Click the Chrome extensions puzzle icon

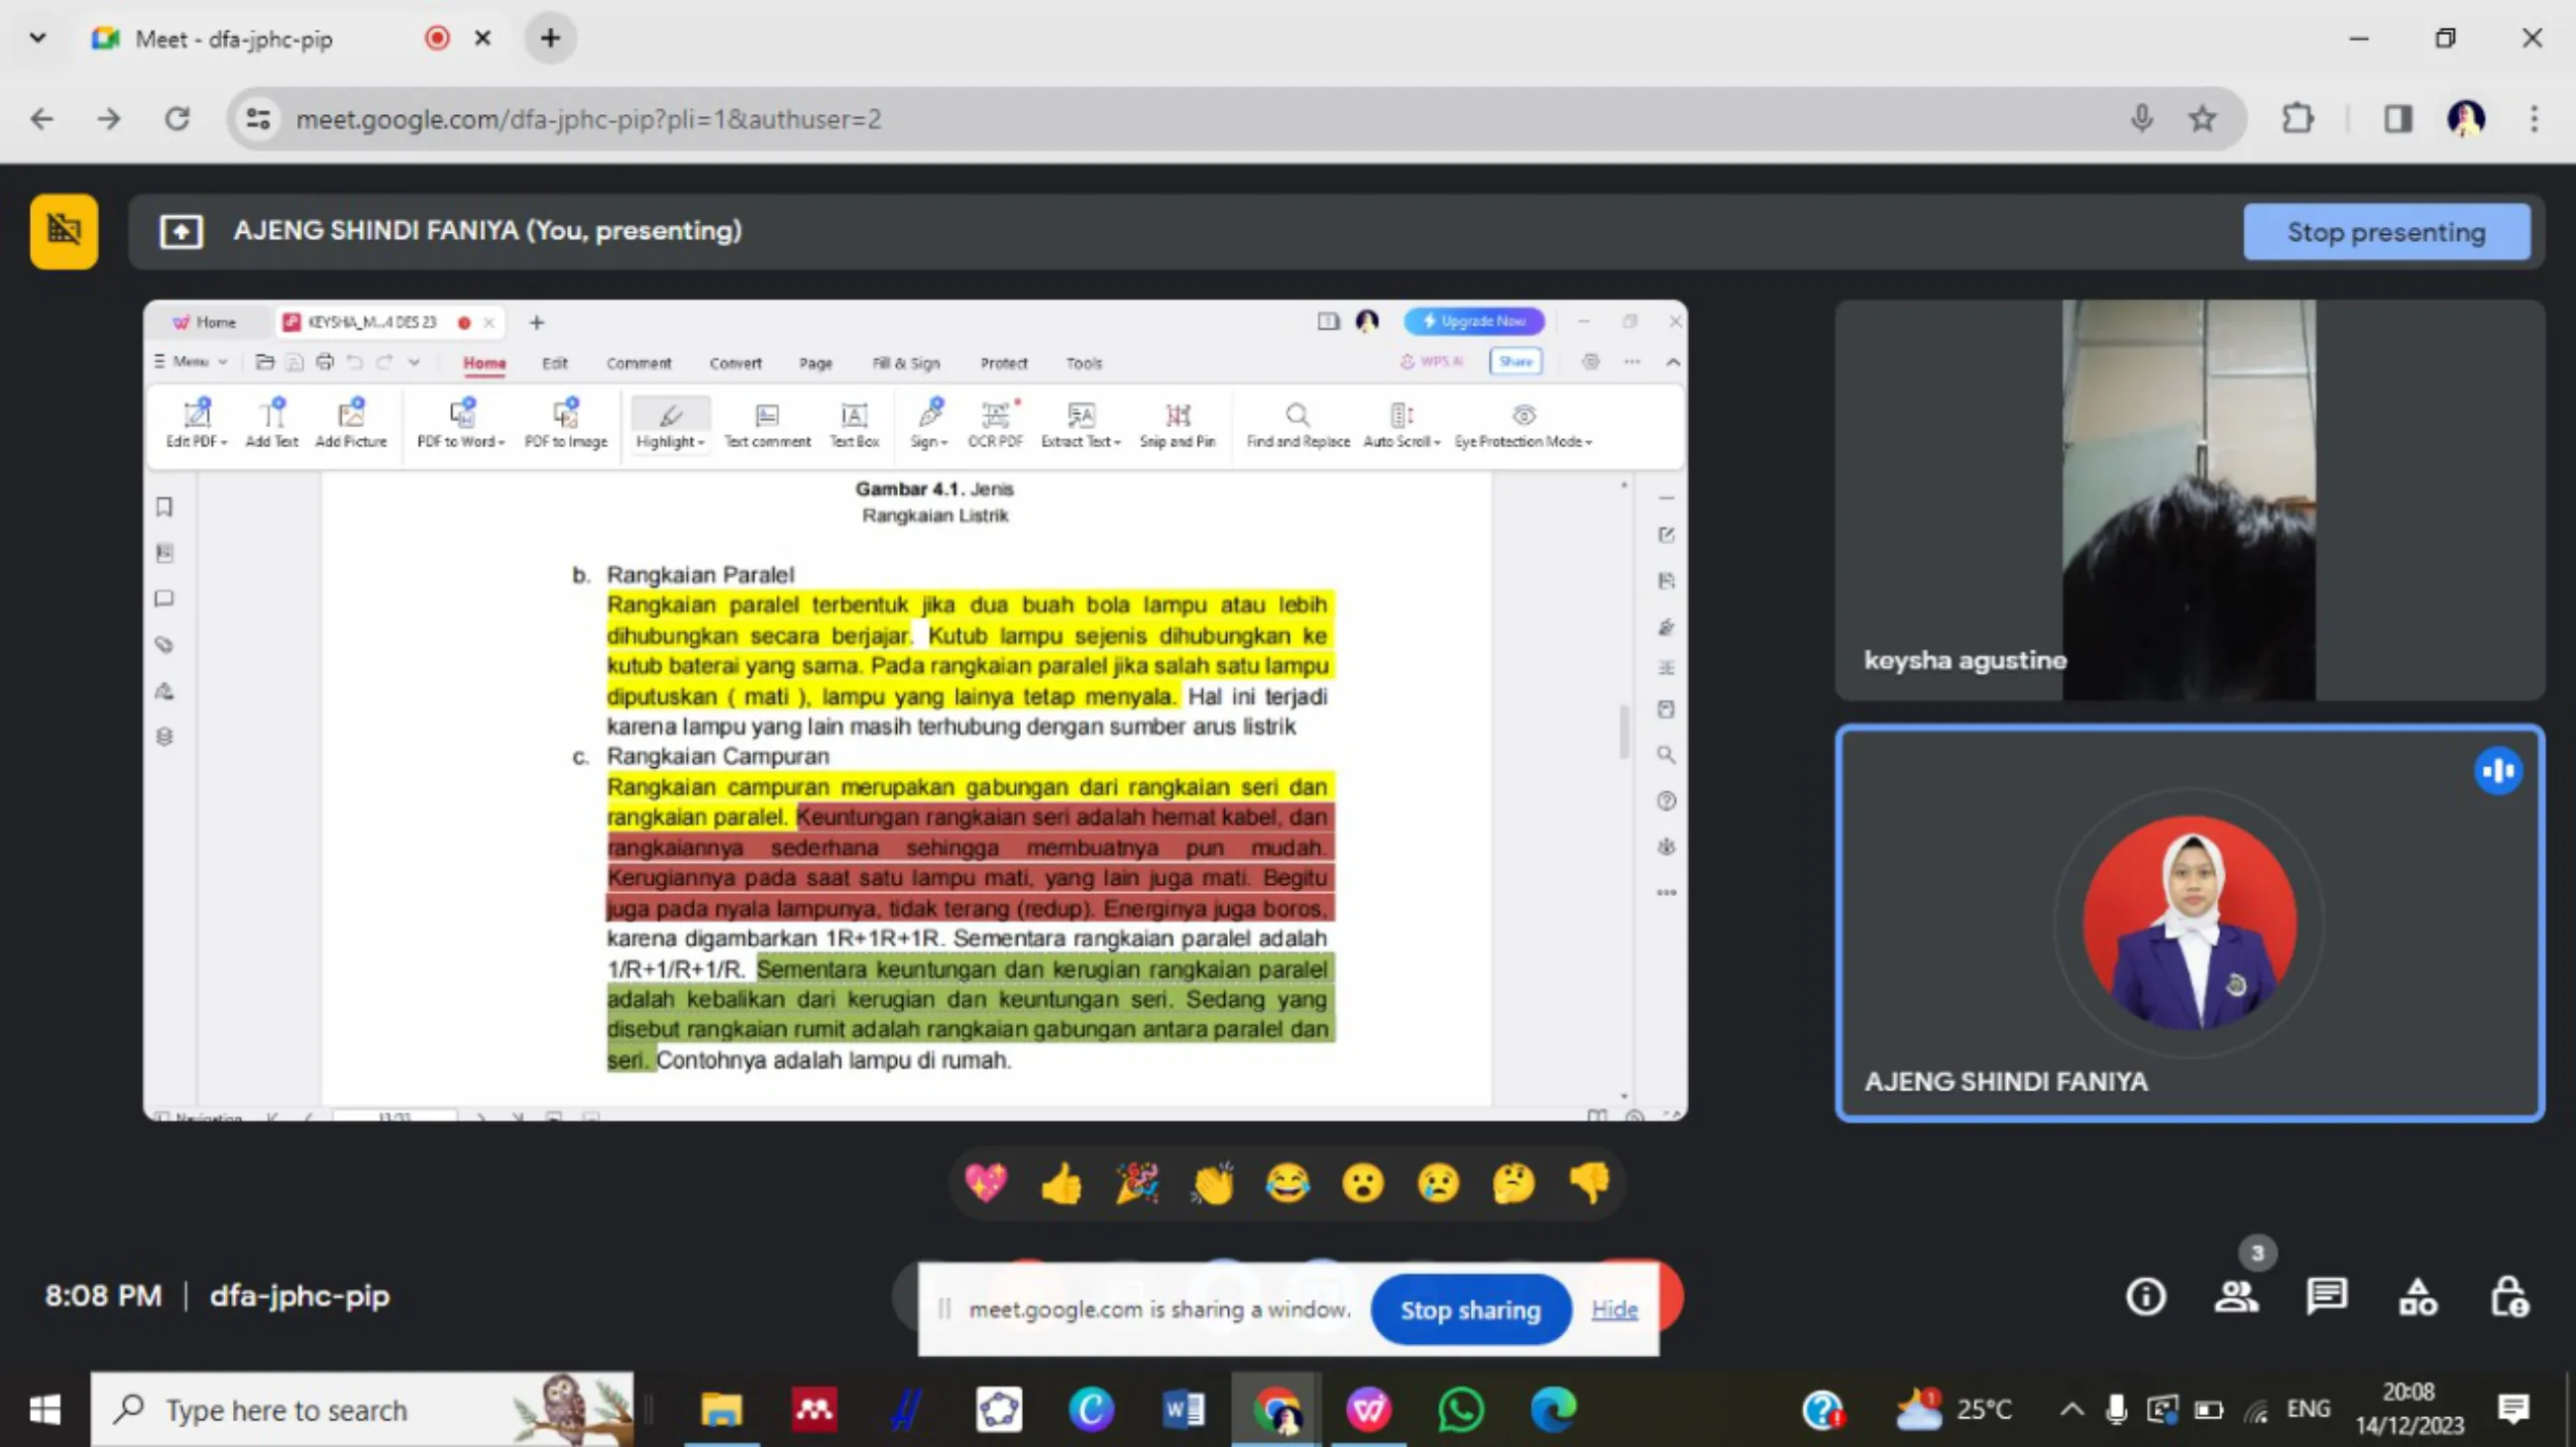tap(2298, 119)
